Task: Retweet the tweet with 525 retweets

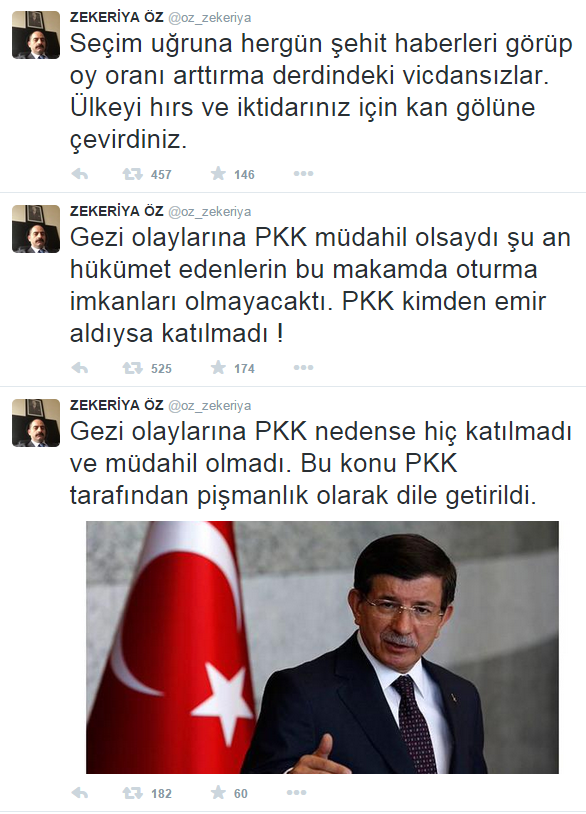Action: pyautogui.click(x=132, y=368)
